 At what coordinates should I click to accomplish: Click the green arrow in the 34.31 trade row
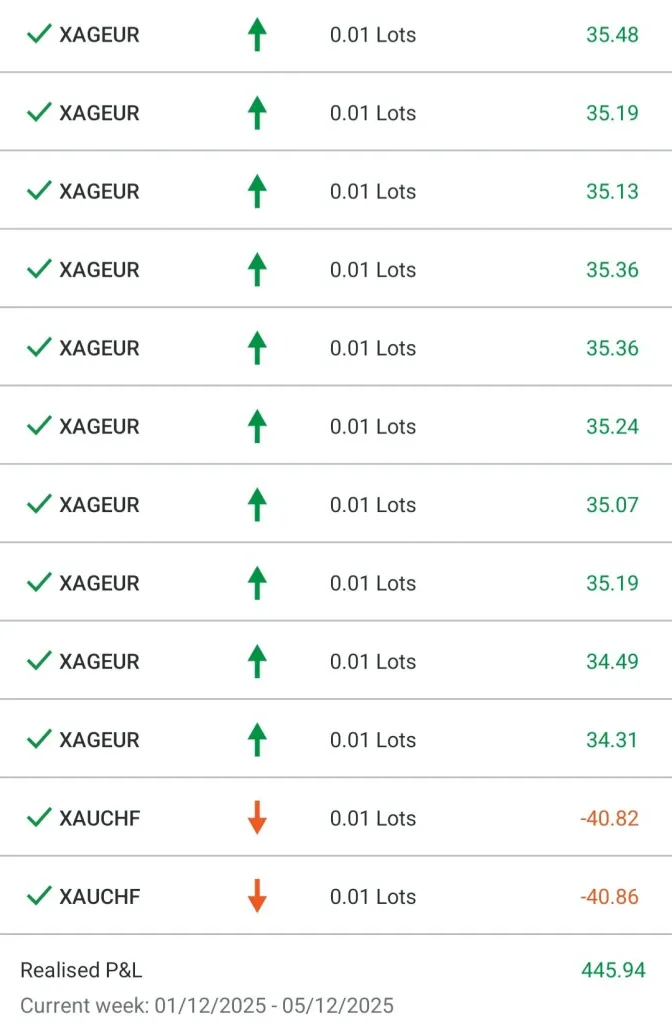coord(257,740)
